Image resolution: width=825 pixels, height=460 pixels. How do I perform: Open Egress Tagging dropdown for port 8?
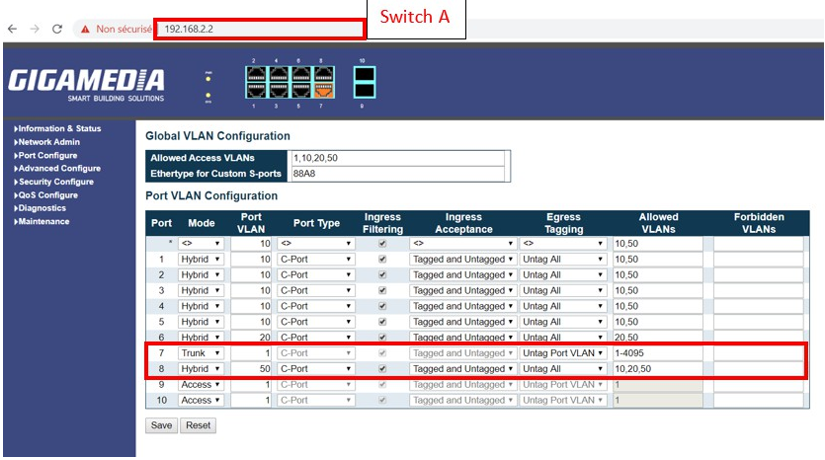click(562, 369)
